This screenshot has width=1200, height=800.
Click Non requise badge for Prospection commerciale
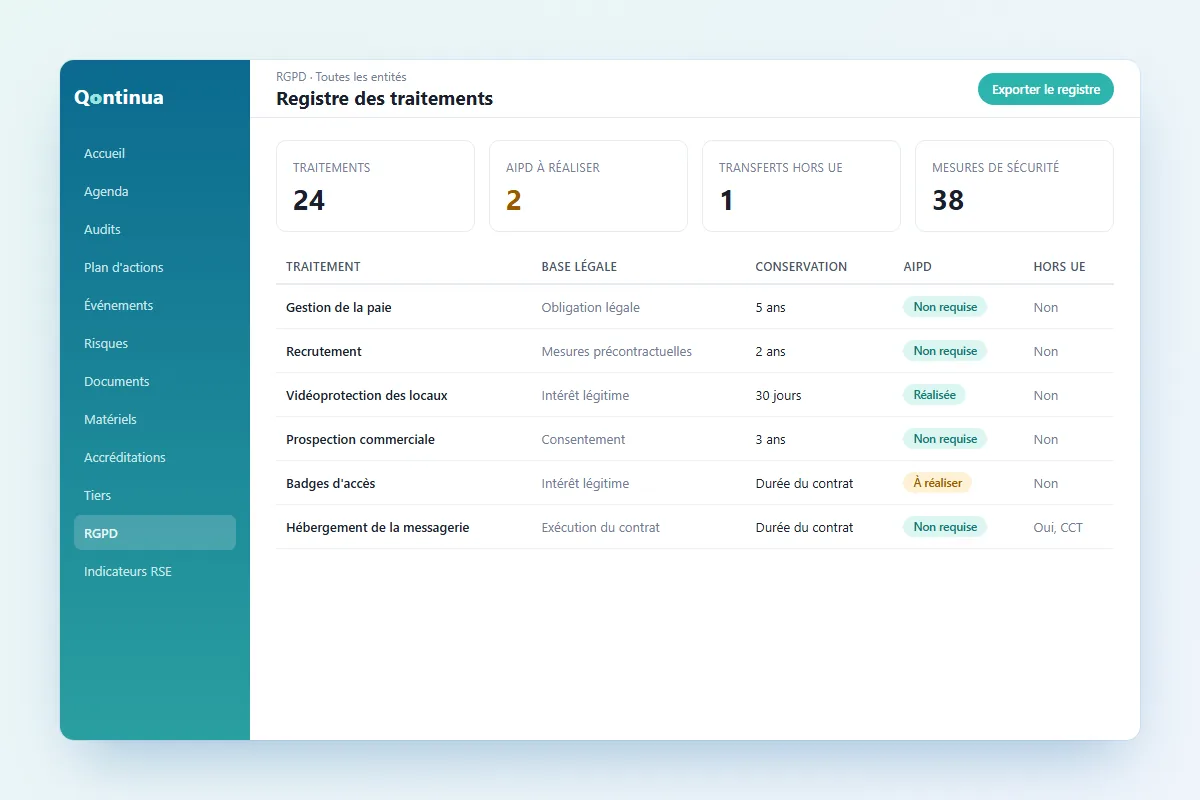[945, 439]
